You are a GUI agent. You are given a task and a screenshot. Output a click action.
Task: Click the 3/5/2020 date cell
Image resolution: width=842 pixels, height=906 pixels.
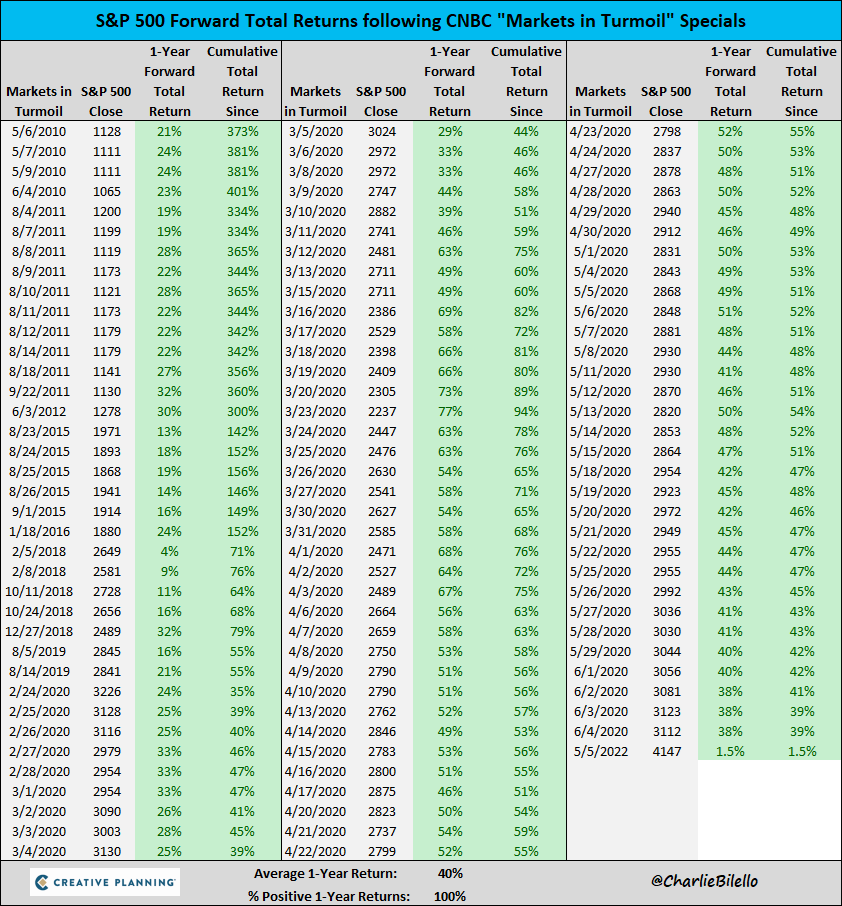[x=316, y=131]
